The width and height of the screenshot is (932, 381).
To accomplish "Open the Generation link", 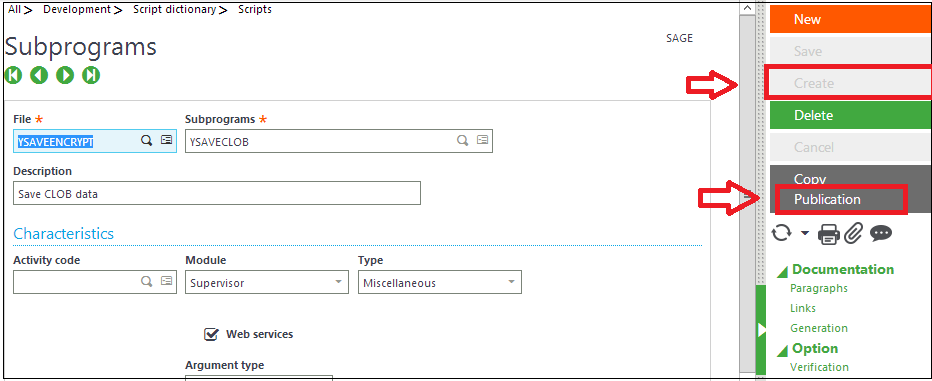I will [818, 328].
